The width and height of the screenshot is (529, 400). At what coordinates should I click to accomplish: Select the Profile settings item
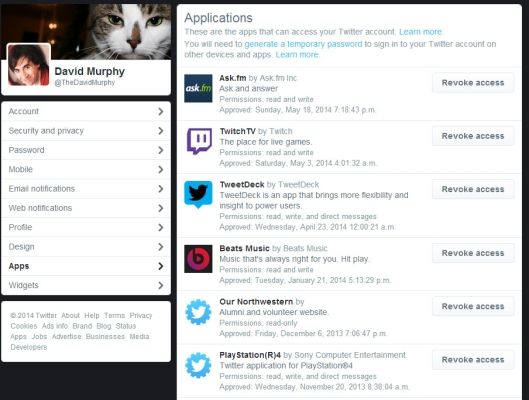[86, 227]
